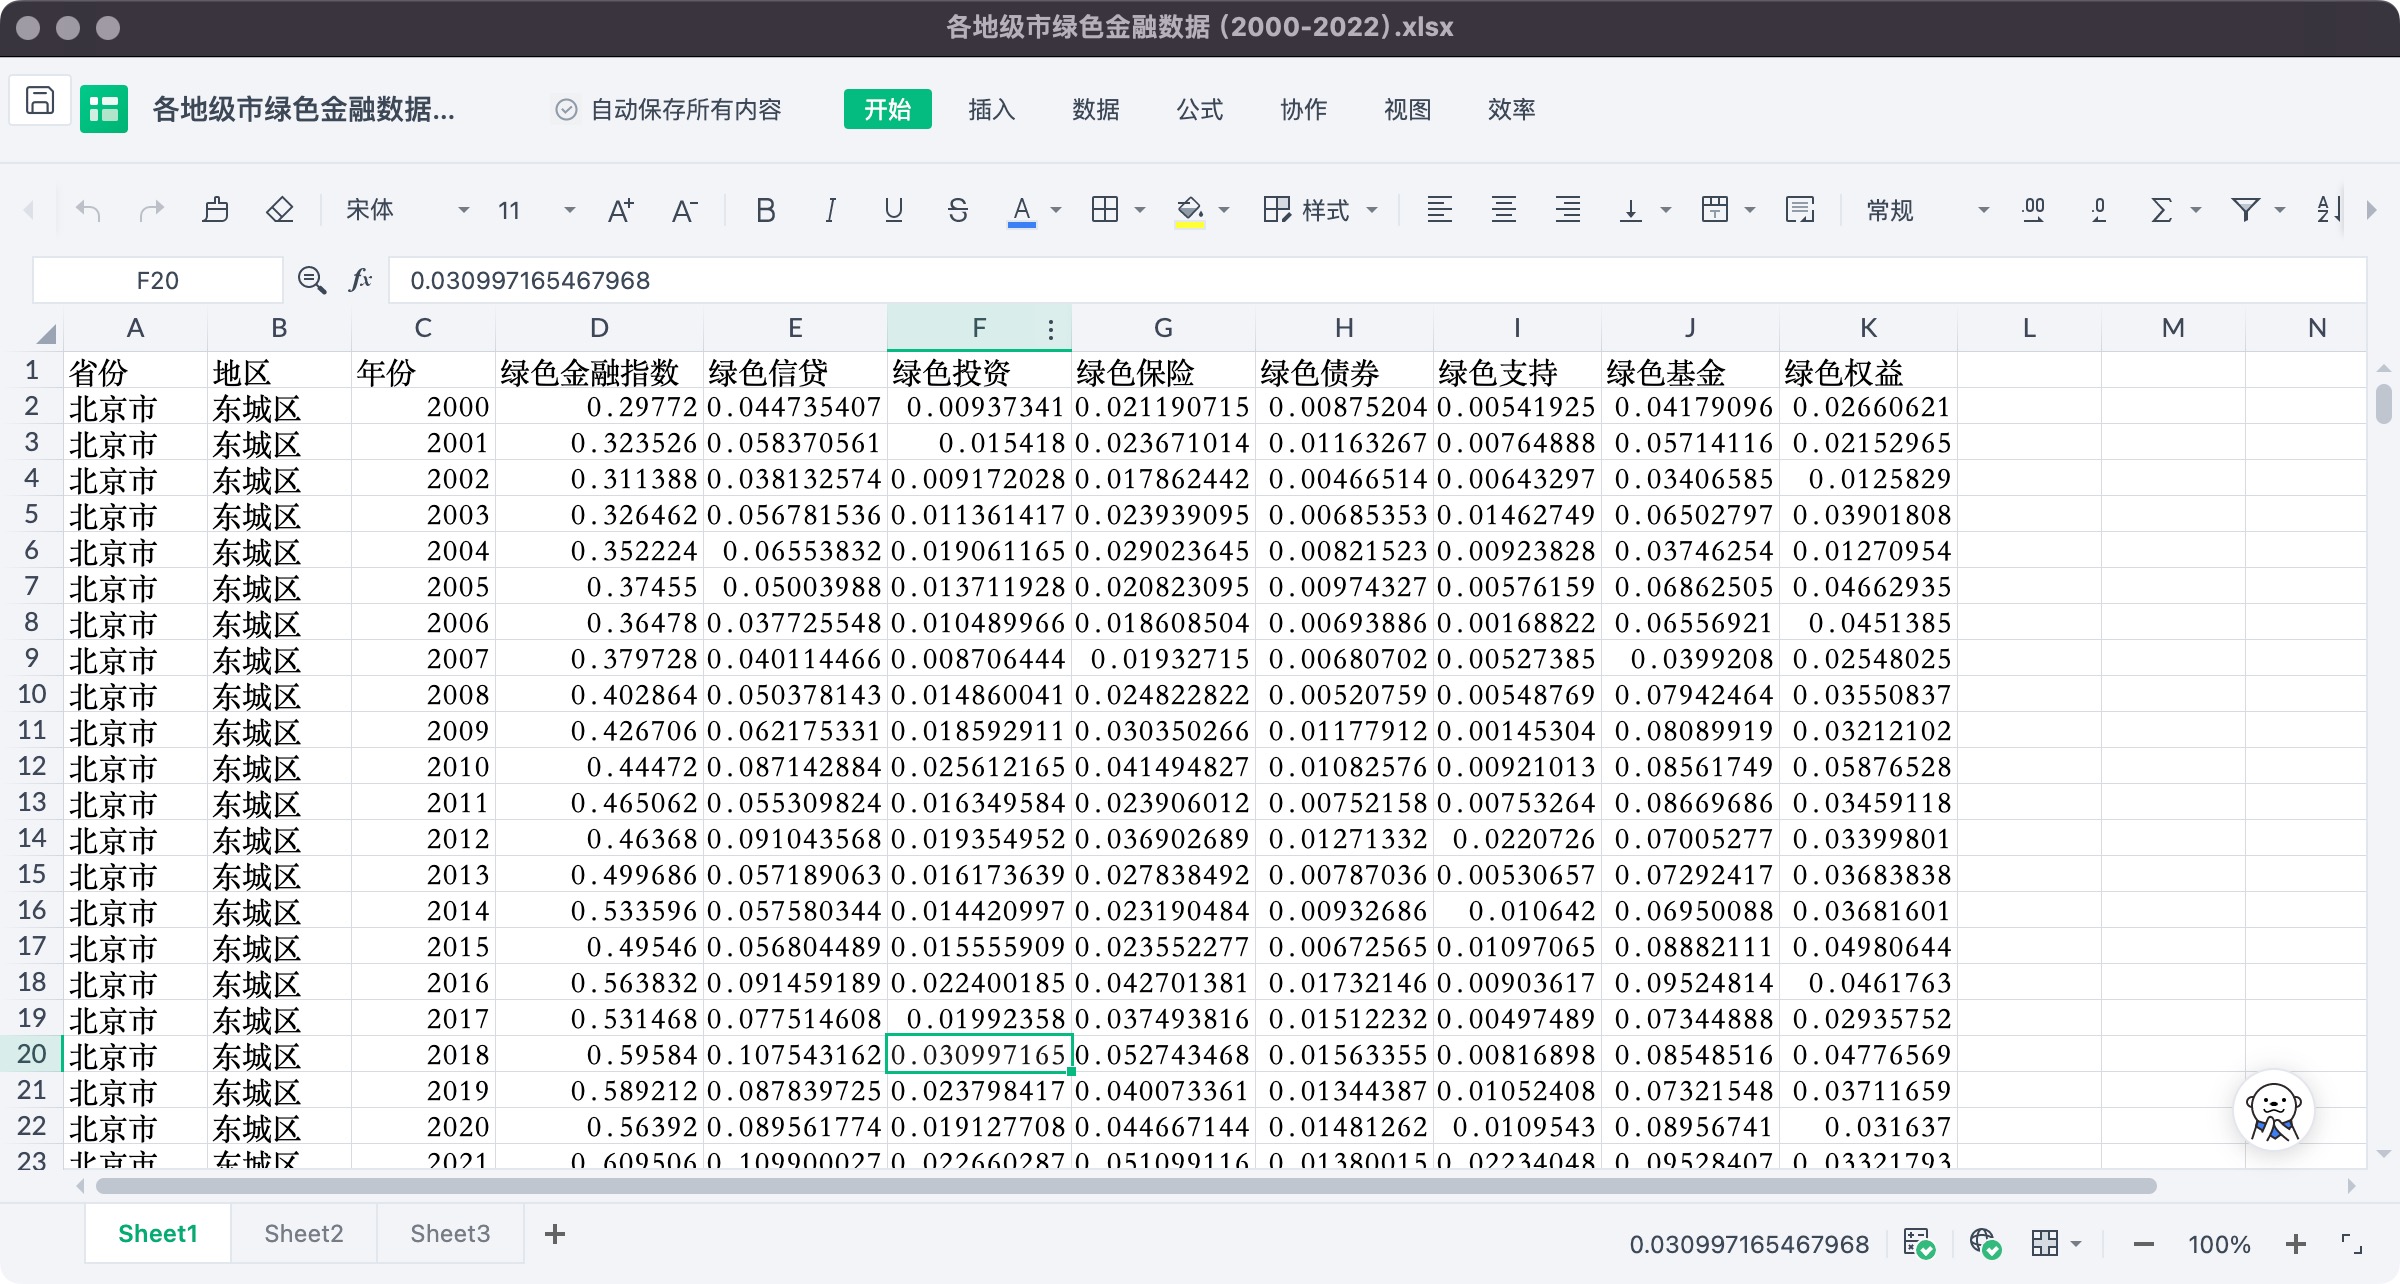Toggle bold formatting
2400x1284 pixels.
766,210
